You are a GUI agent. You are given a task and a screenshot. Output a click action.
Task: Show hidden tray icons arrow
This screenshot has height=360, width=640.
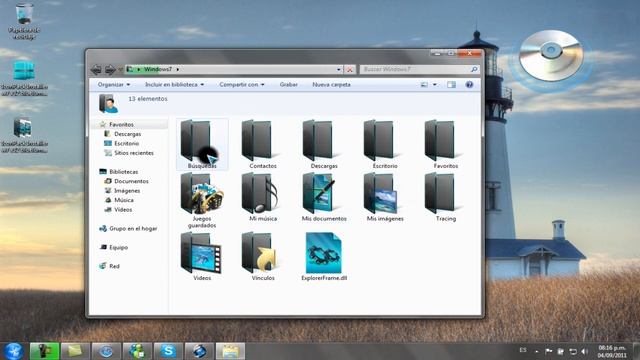coord(536,351)
